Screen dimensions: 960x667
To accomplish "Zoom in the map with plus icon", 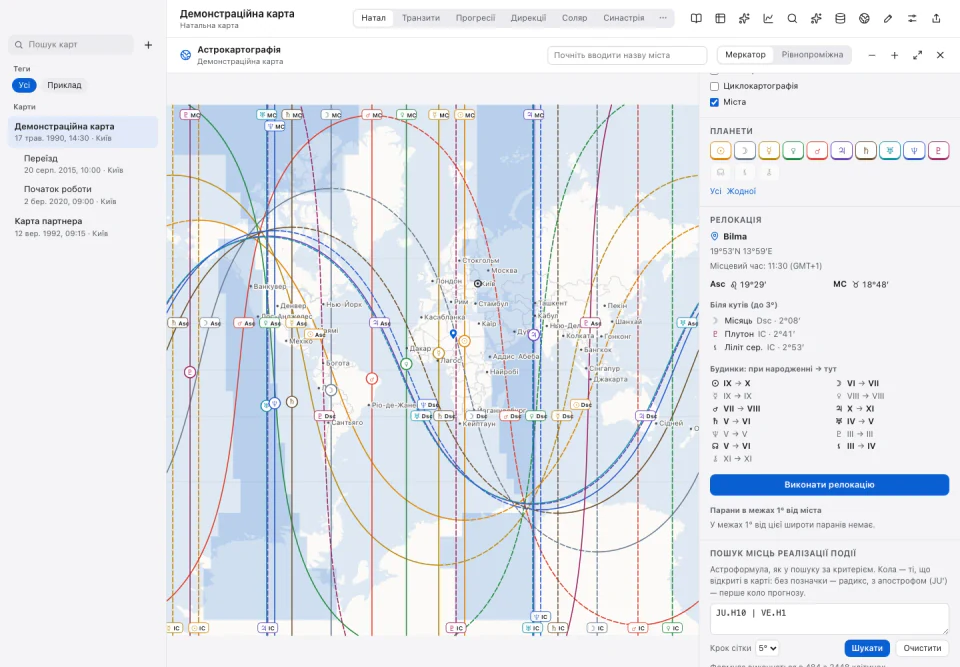I will [x=894, y=55].
